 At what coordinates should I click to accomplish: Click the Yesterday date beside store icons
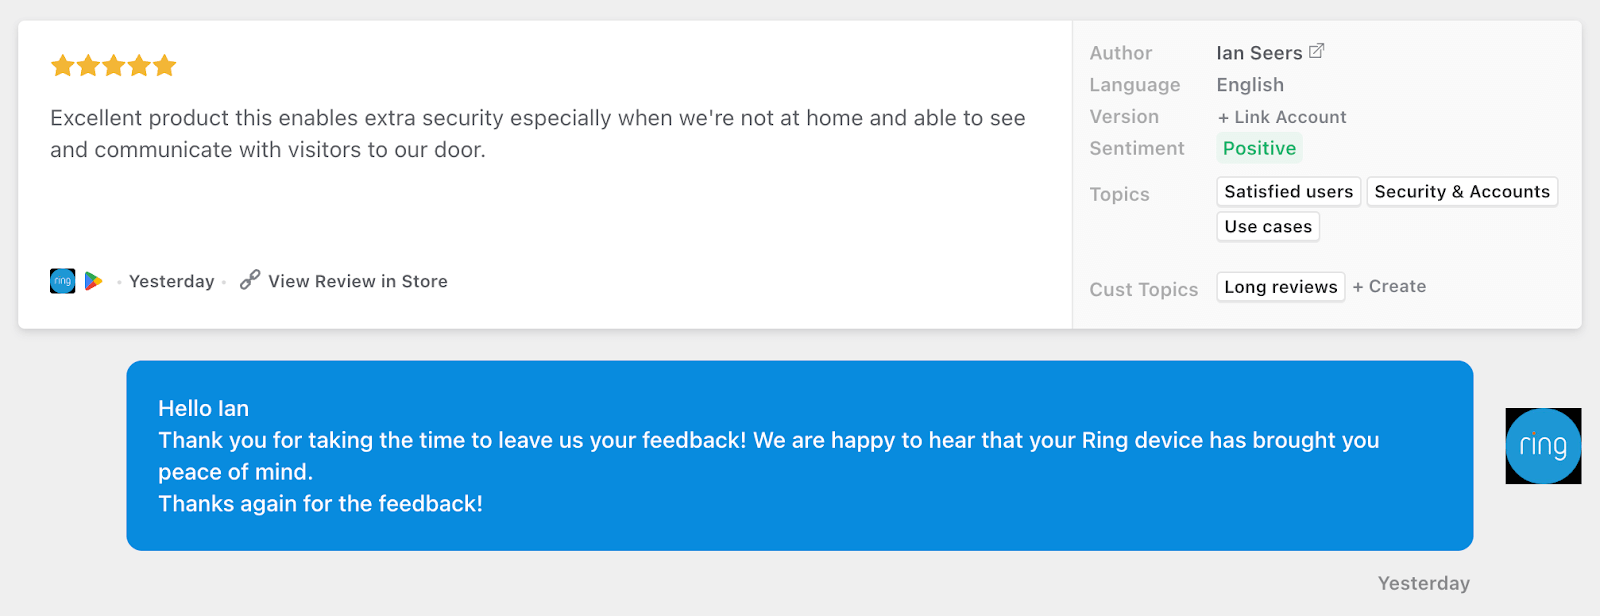[x=172, y=281]
